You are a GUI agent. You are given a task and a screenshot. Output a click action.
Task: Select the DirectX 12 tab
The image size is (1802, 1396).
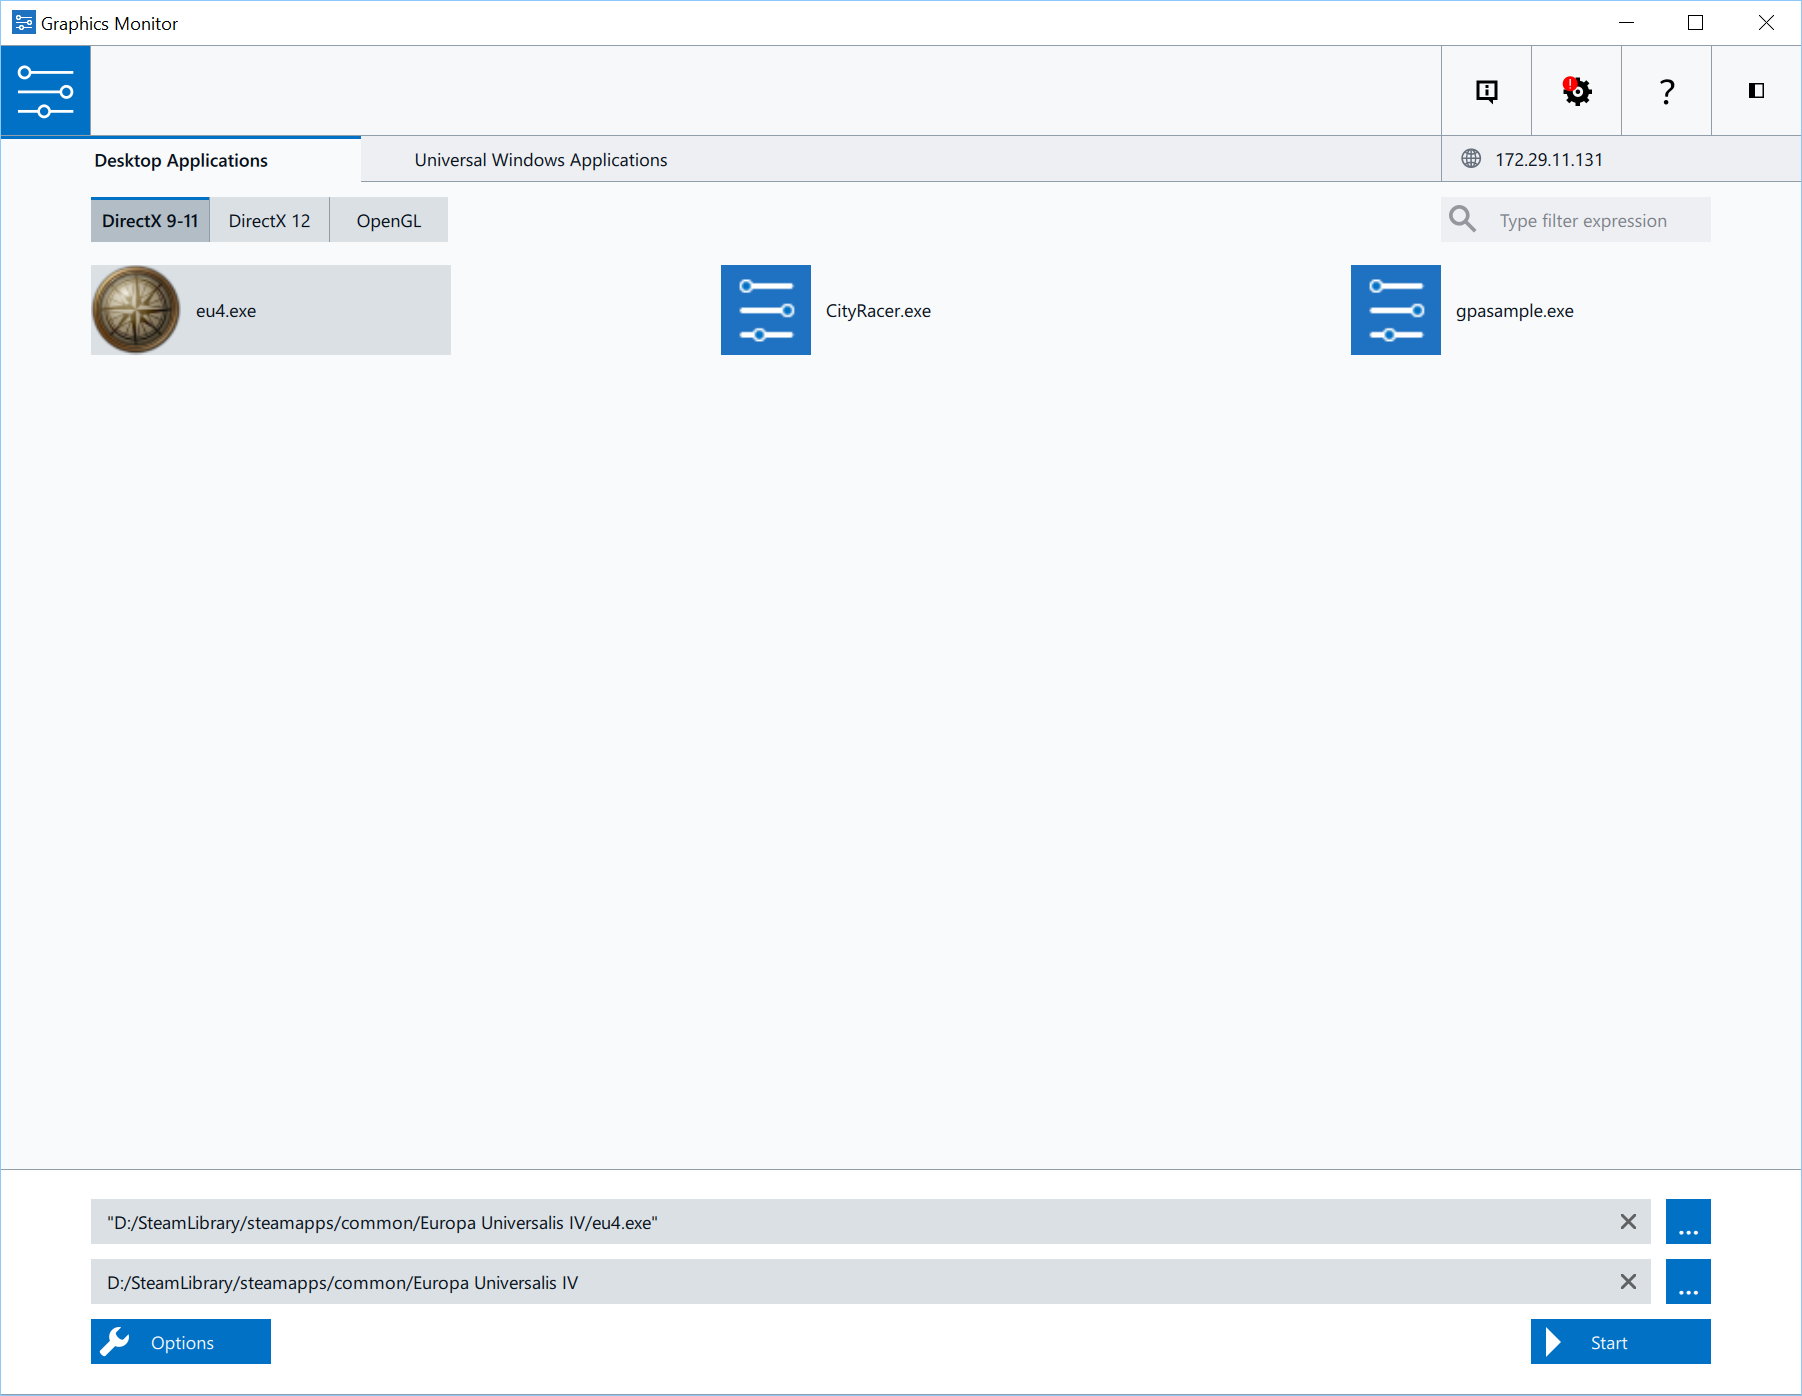point(270,220)
